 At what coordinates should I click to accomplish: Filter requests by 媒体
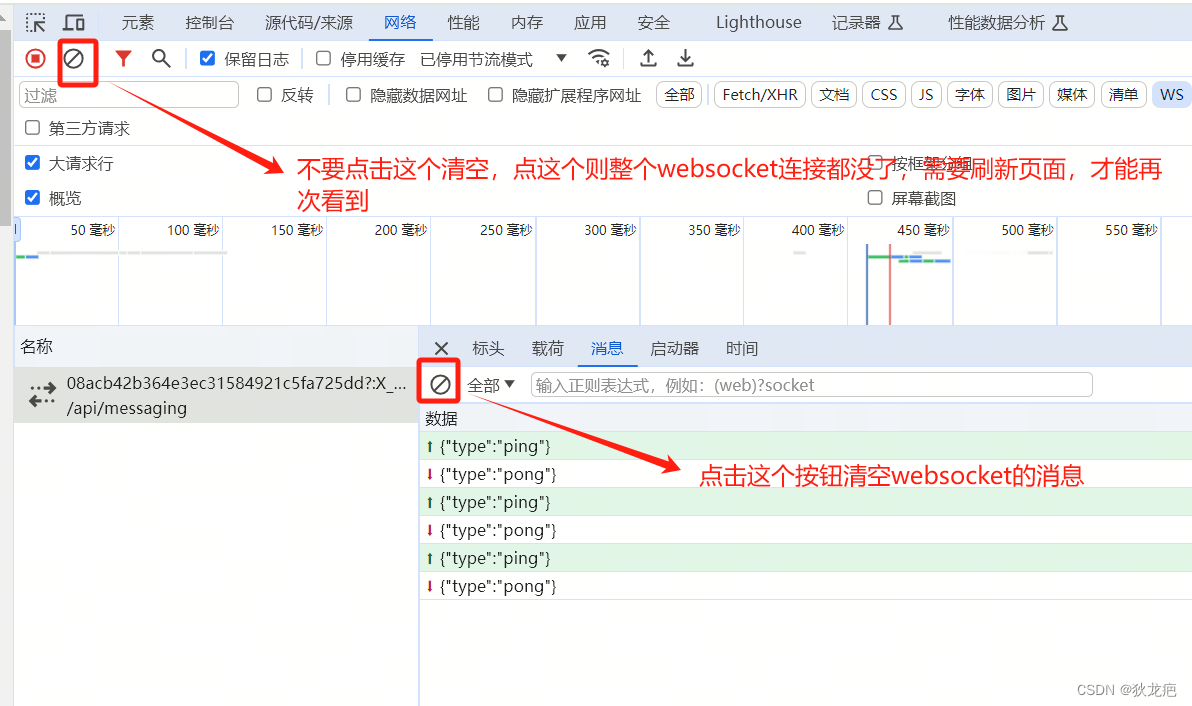(x=1071, y=95)
